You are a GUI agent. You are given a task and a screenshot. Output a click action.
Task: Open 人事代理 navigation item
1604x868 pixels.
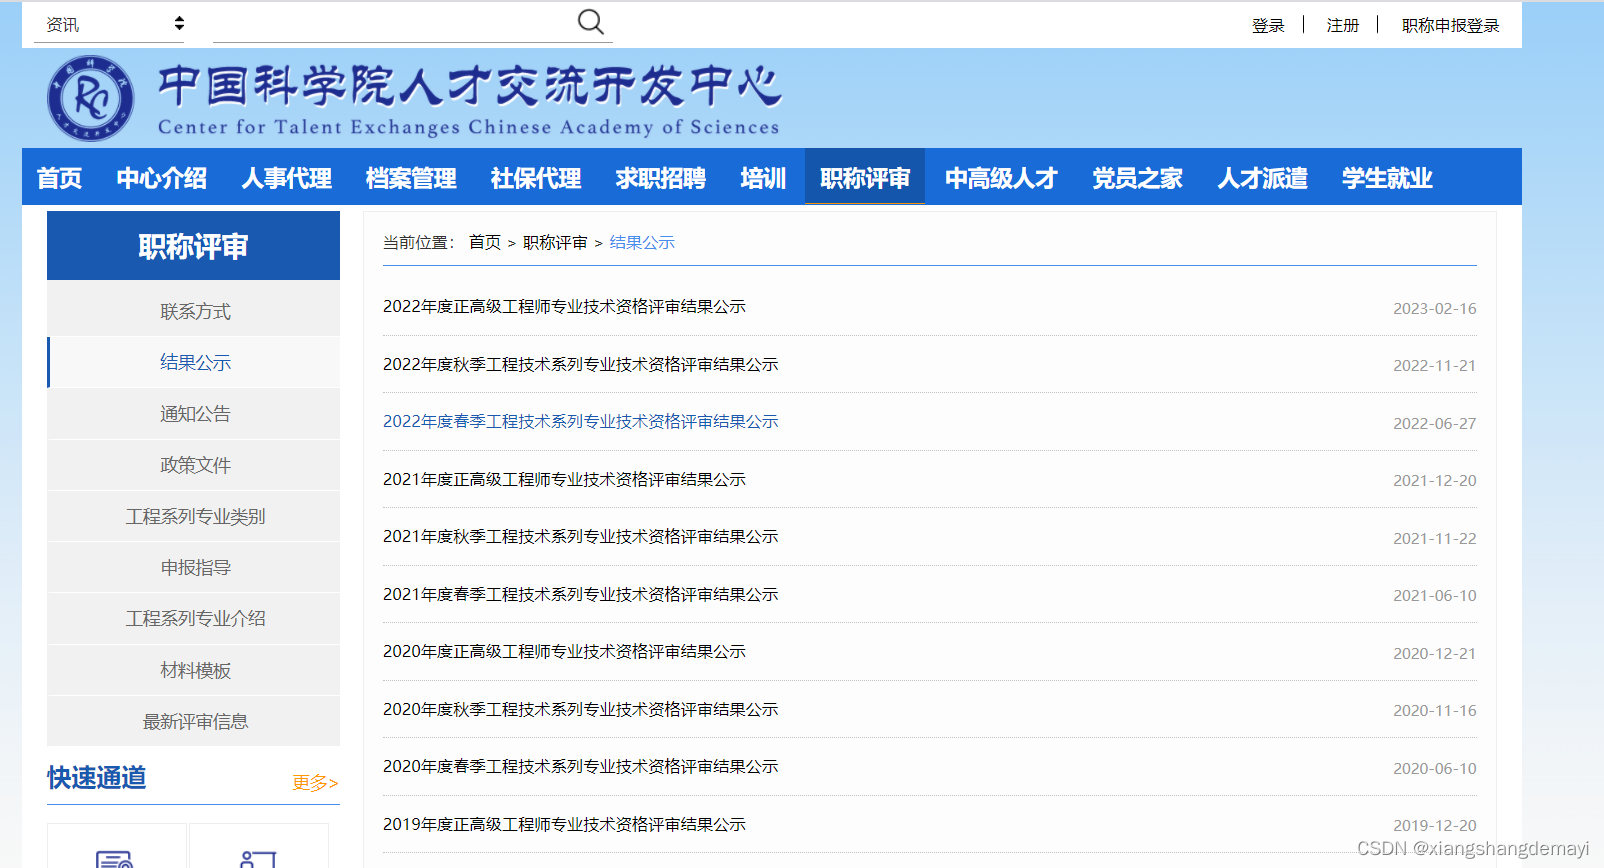point(287,178)
